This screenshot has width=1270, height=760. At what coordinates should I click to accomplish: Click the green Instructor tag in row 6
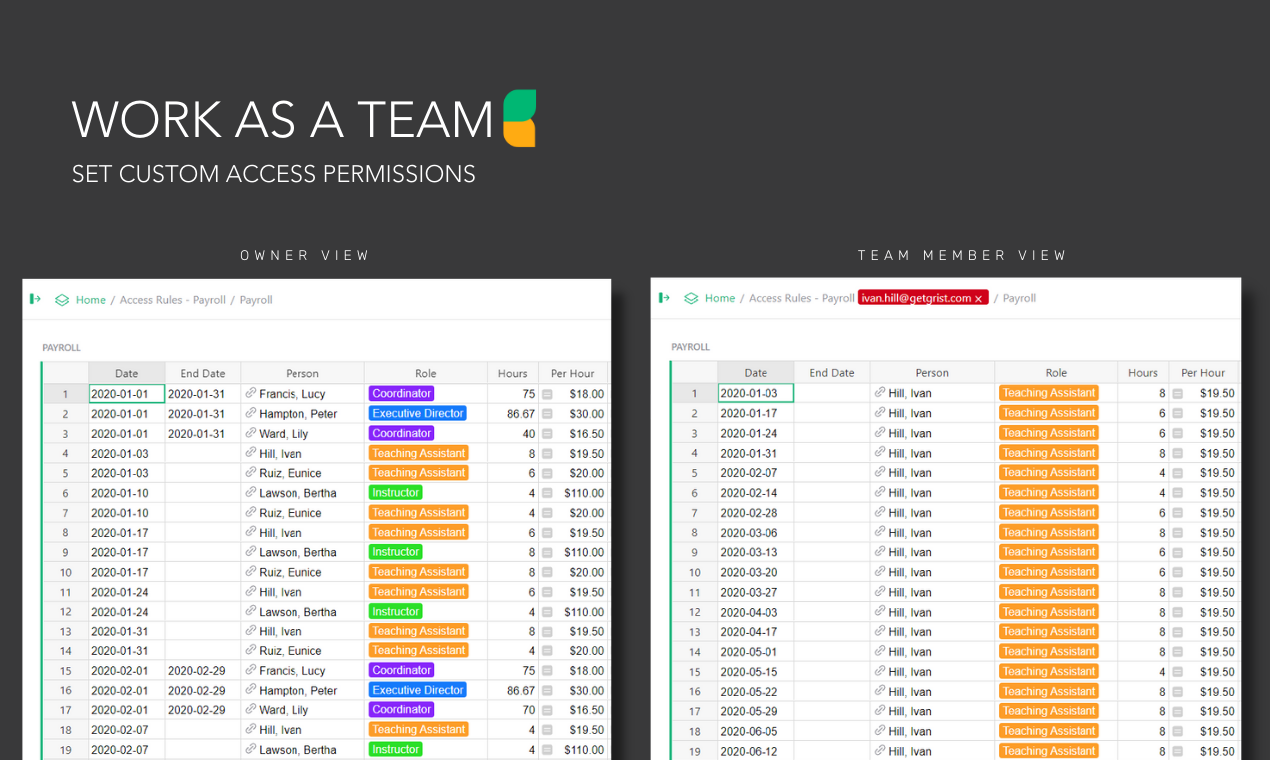396,493
